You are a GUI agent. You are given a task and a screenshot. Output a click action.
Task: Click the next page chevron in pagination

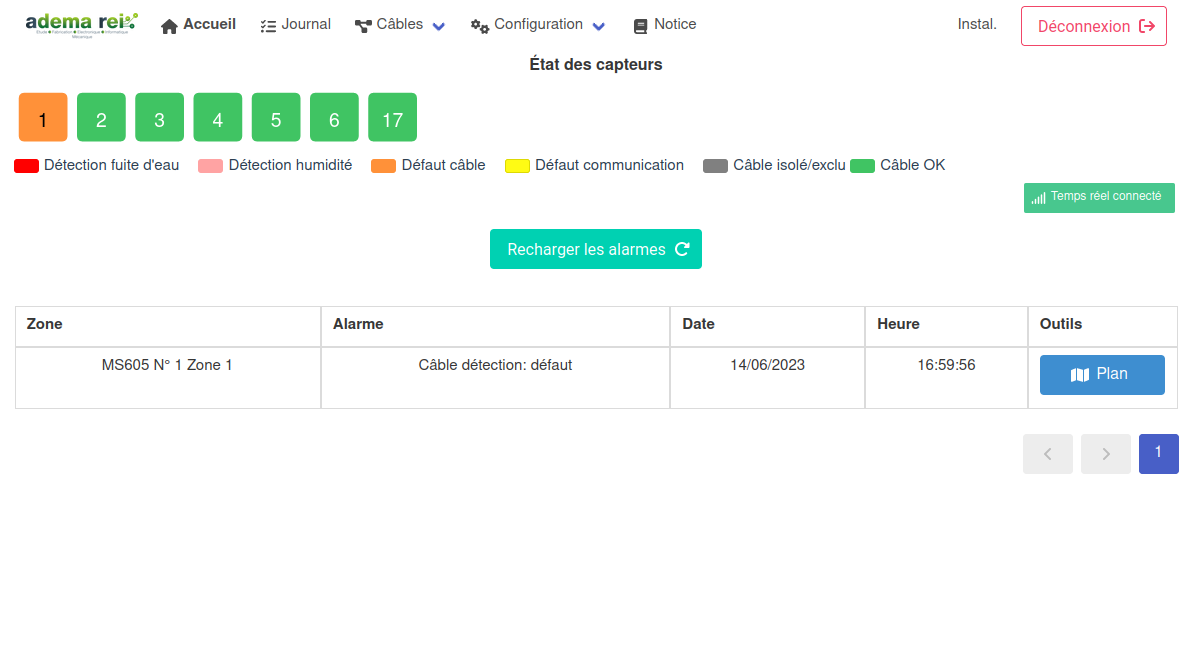coord(1105,453)
